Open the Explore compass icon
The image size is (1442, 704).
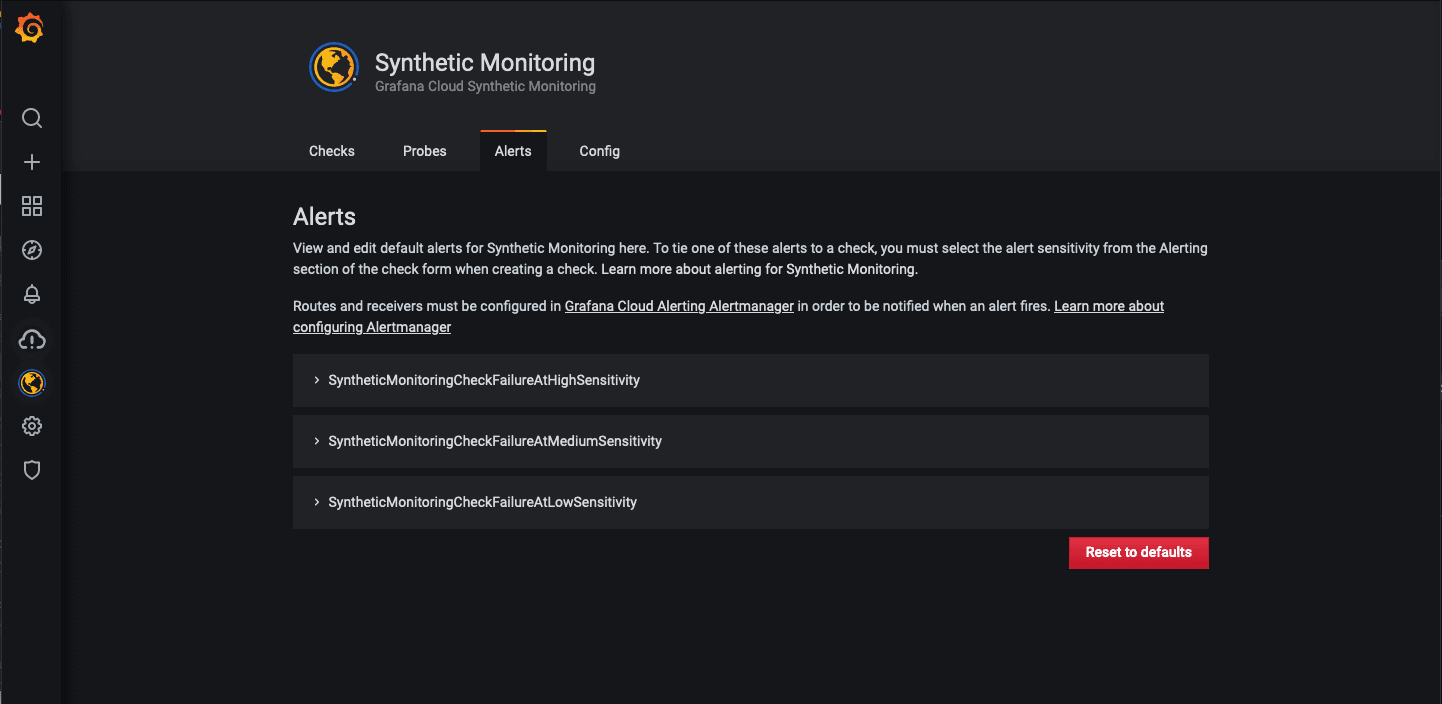point(32,250)
